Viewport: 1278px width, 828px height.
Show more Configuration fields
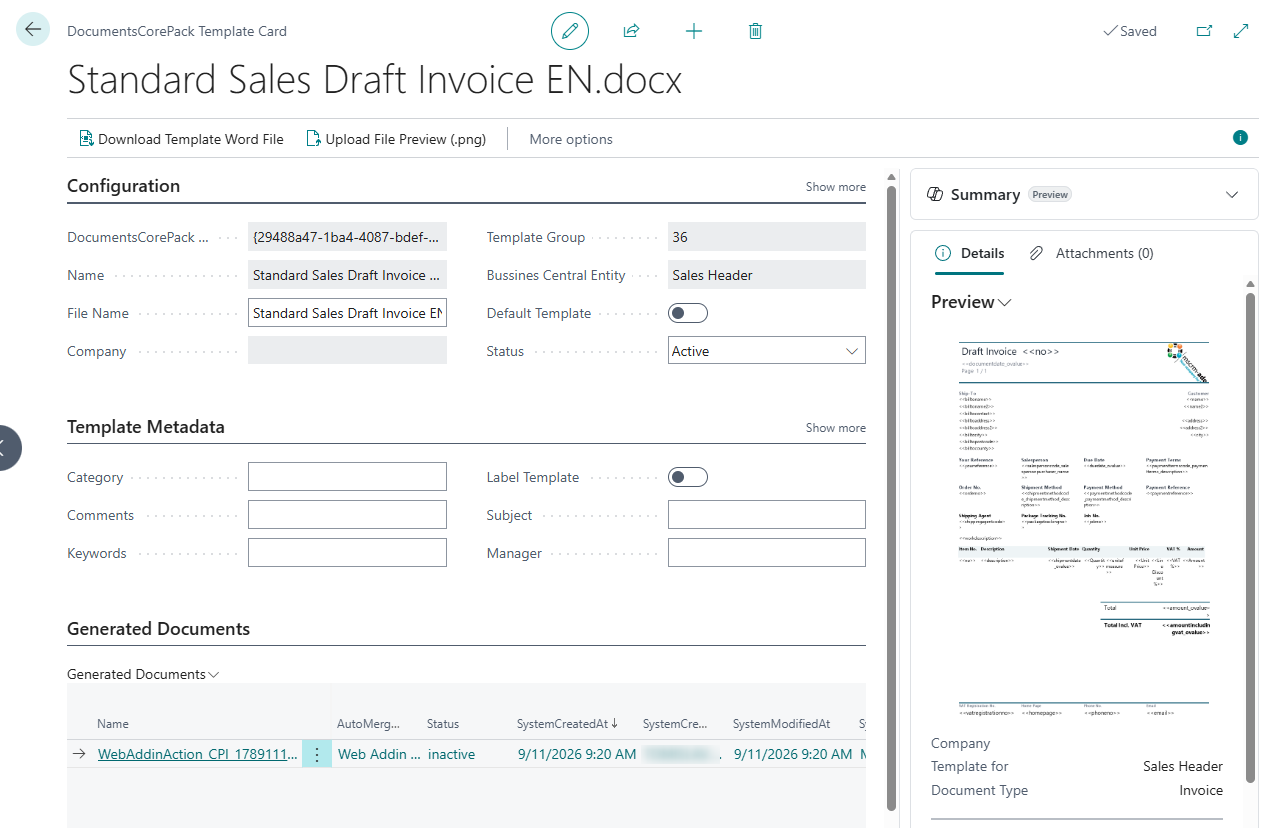tap(836, 187)
